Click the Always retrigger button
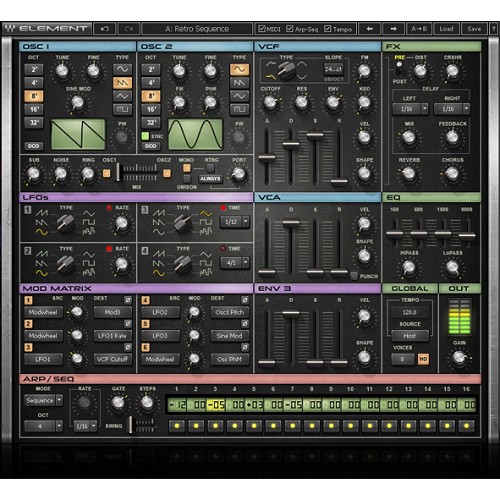 pyautogui.click(x=210, y=179)
